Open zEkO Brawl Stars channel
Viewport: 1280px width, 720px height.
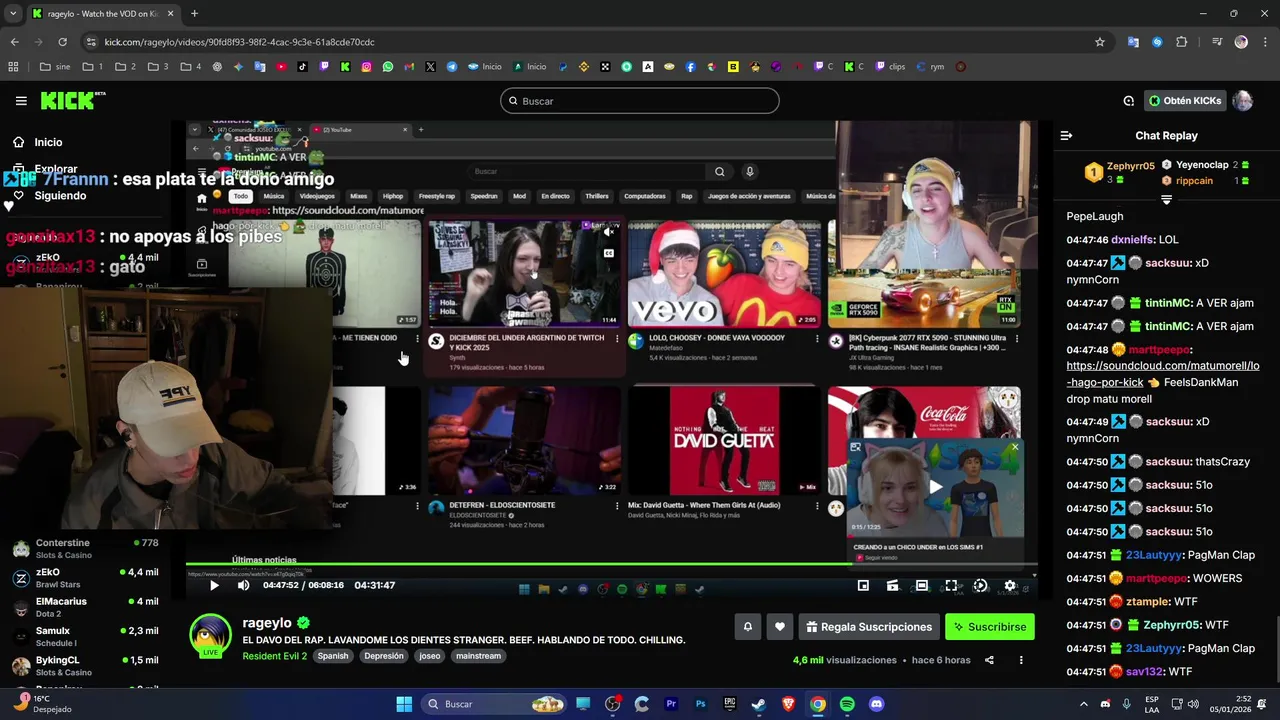(x=85, y=578)
